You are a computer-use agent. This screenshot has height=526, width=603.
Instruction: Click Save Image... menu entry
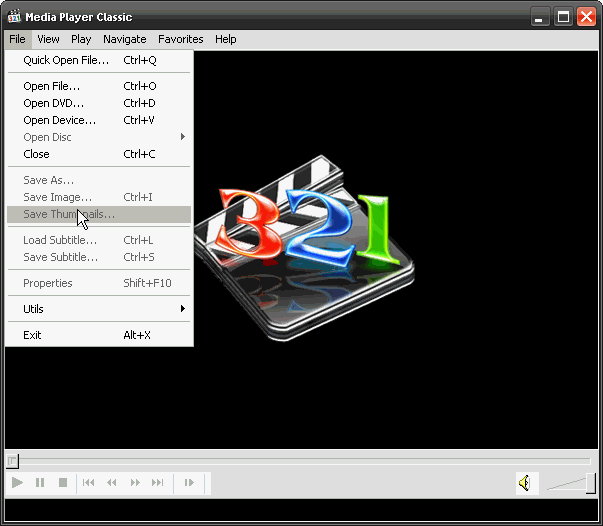(99, 197)
